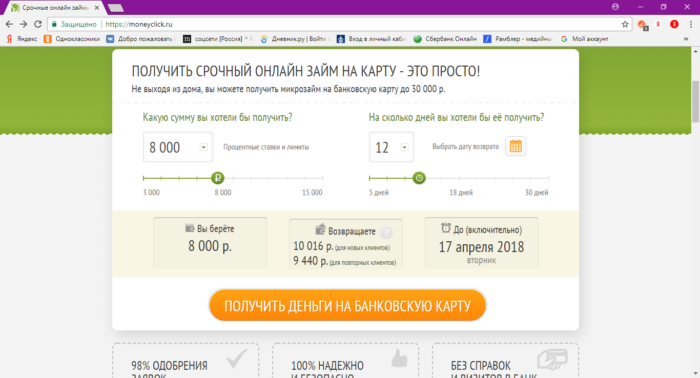The image size is (700, 378).
Task: Click the 10 016 р. repayment amount
Action: pos(313,246)
